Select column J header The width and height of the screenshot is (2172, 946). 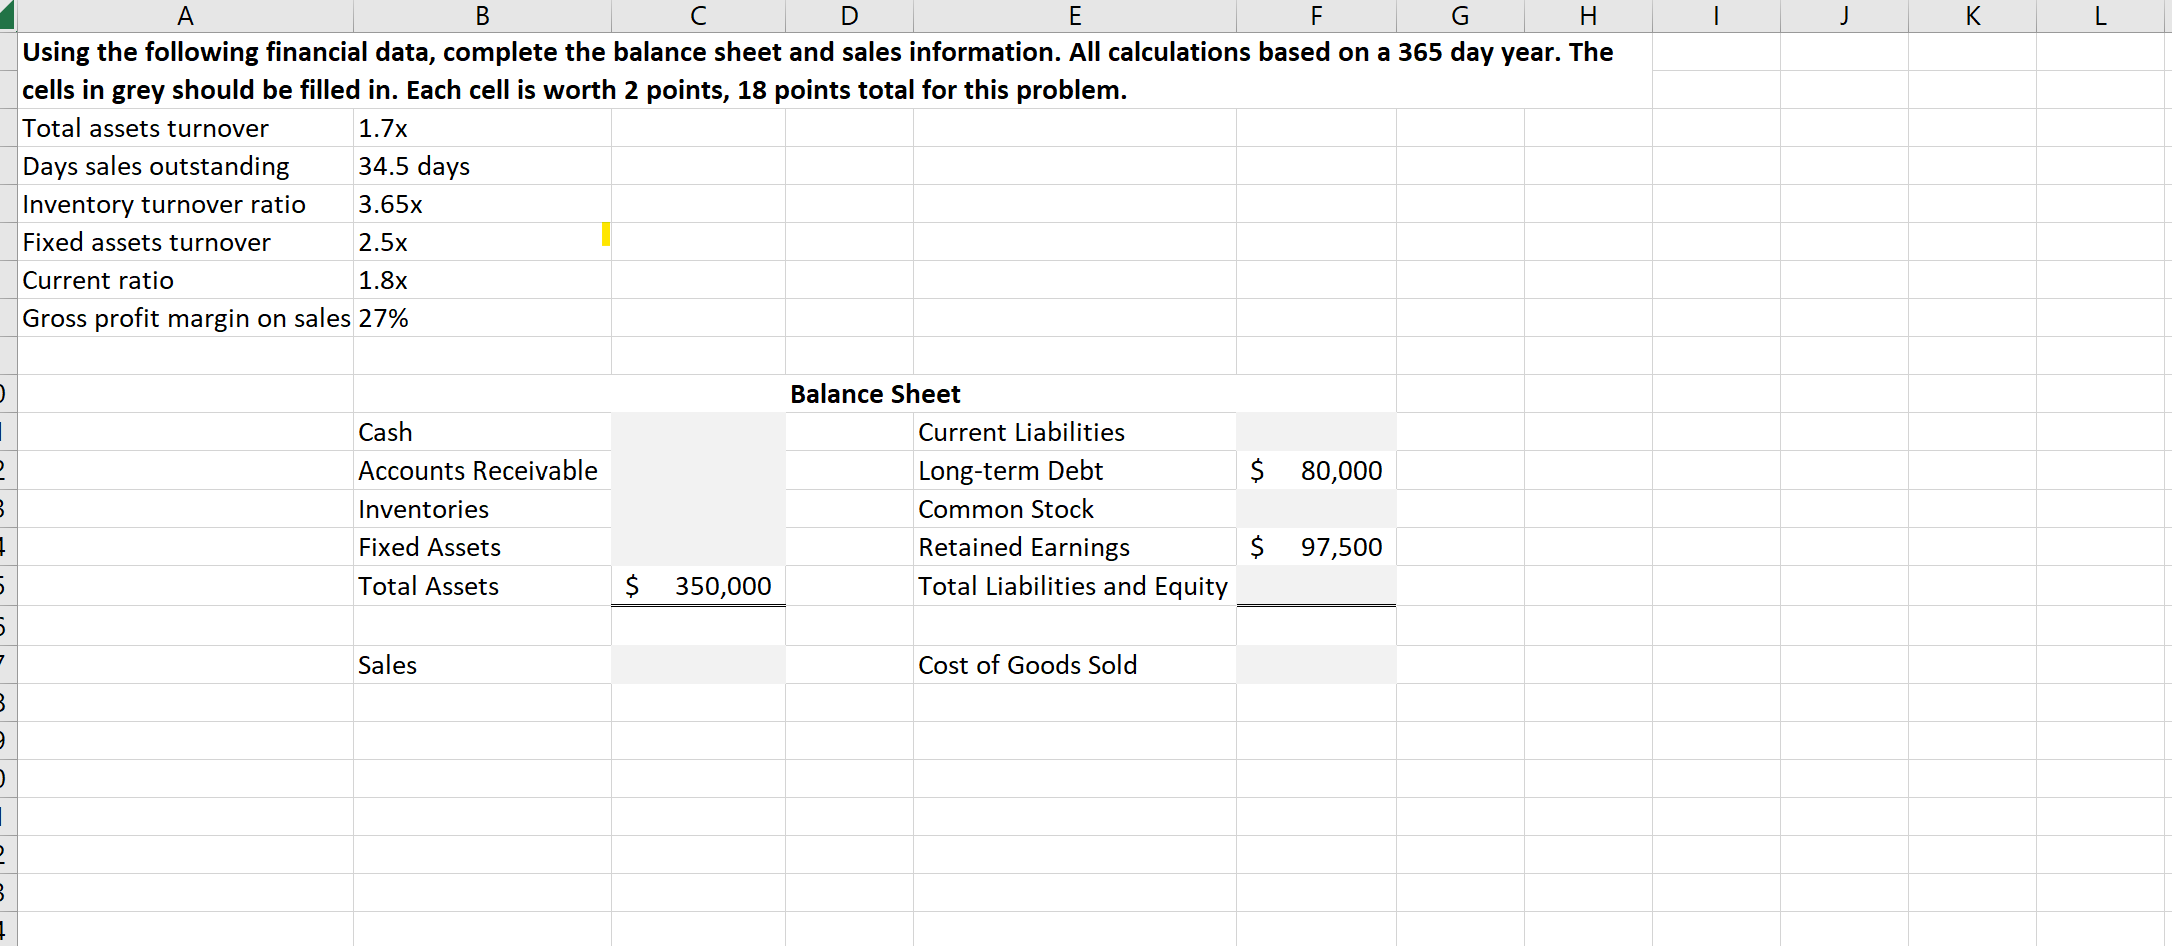coord(1844,16)
